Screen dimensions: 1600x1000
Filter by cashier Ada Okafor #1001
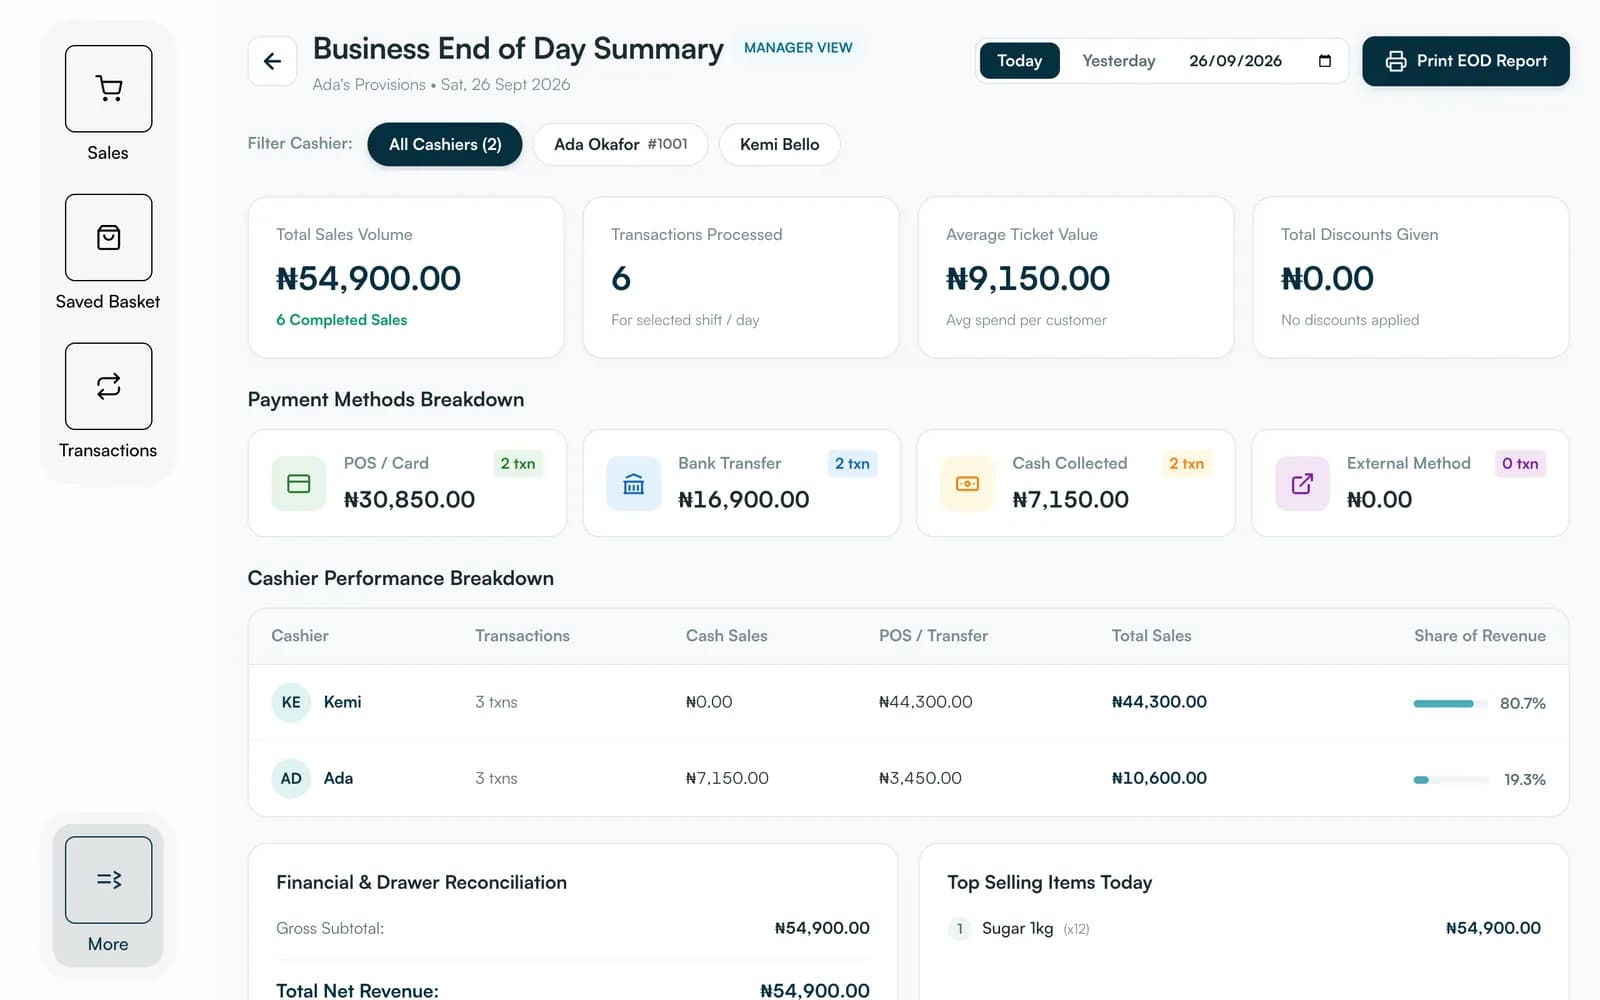[x=621, y=144]
